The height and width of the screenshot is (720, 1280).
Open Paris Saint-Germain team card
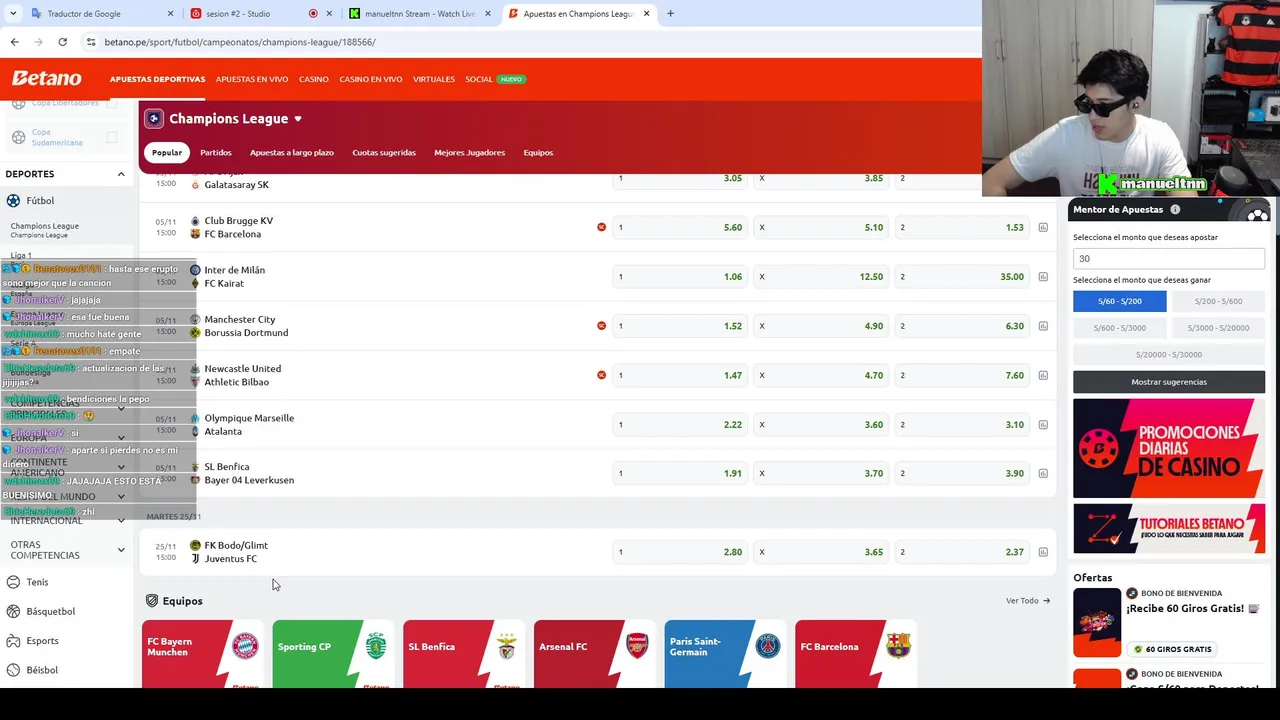point(725,654)
